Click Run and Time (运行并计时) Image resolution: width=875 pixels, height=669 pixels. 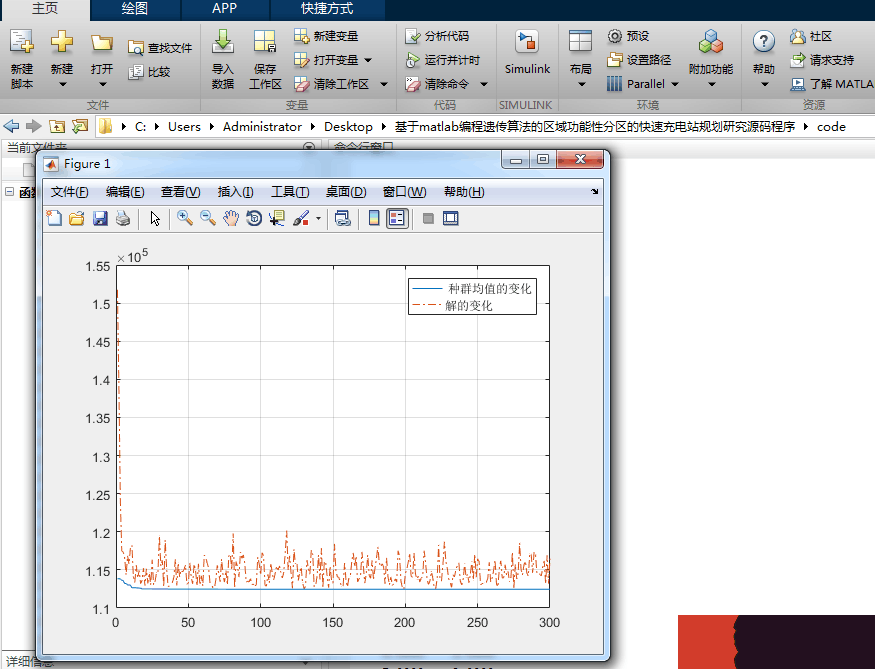tap(443, 60)
